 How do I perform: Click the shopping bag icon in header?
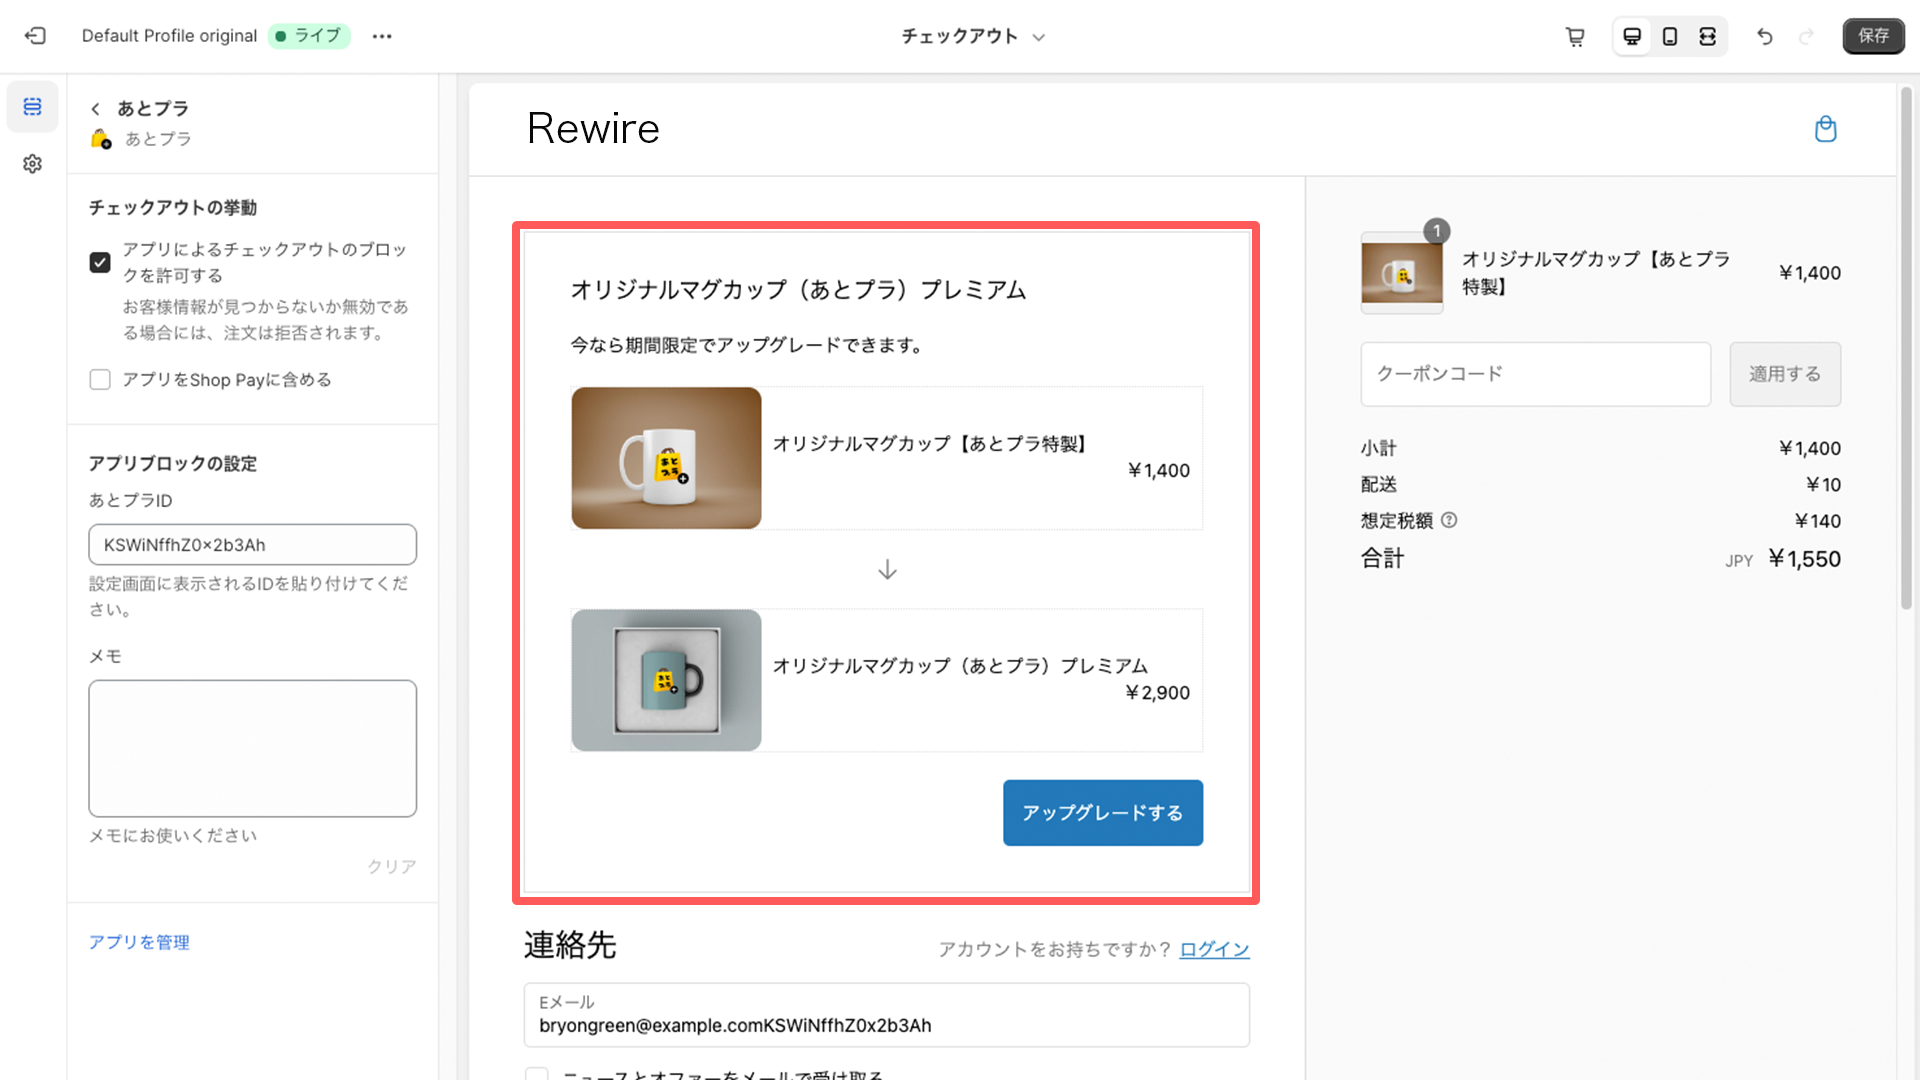(x=1826, y=130)
